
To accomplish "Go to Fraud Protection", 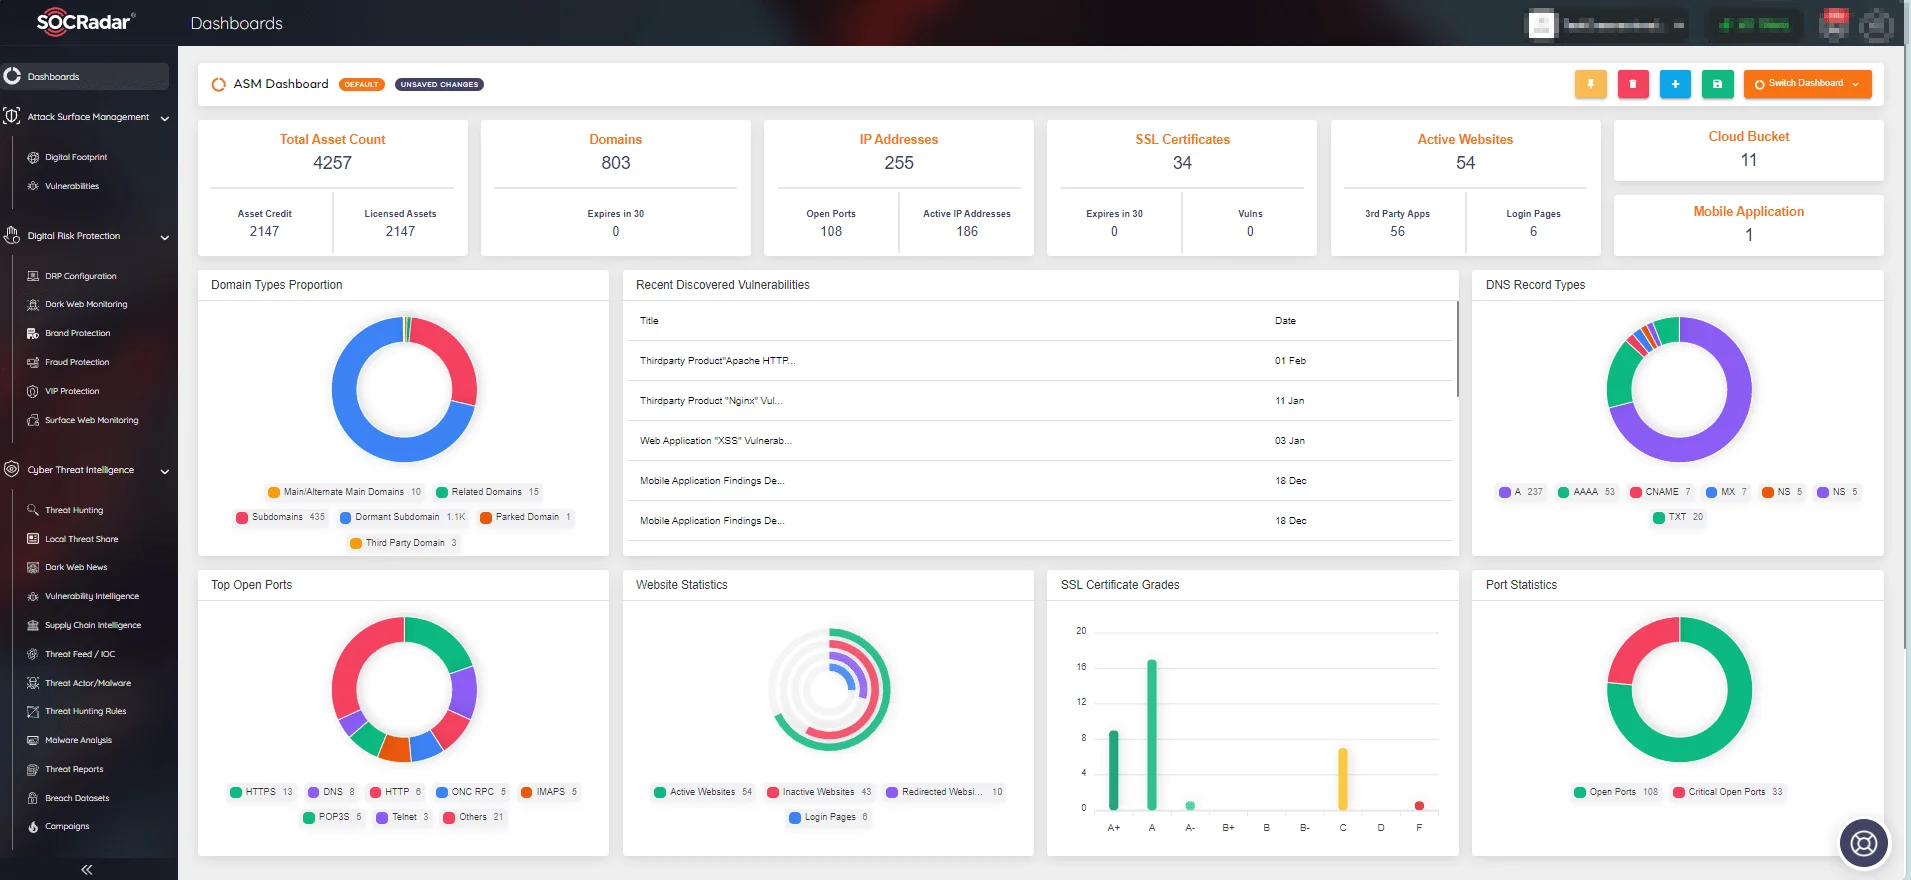I will tap(77, 362).
